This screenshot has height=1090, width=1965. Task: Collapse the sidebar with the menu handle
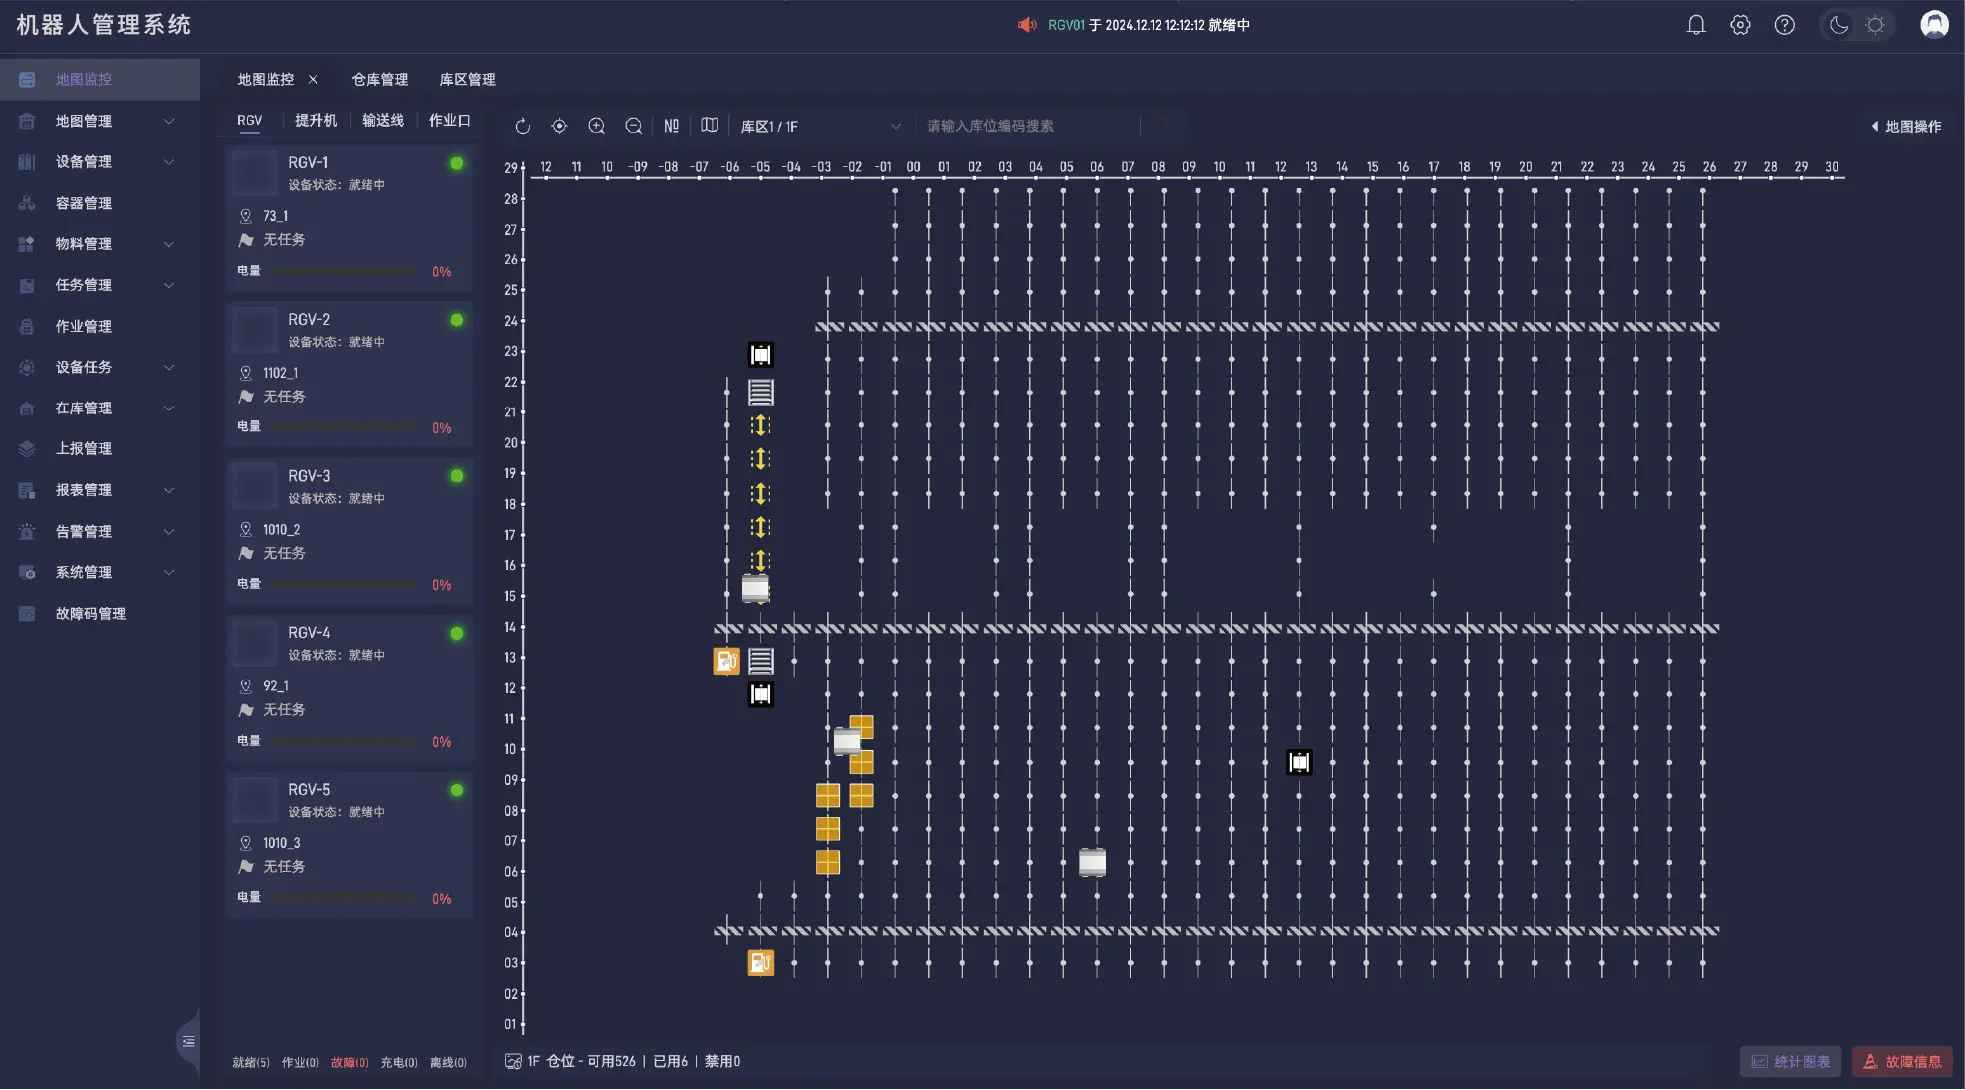188,1042
